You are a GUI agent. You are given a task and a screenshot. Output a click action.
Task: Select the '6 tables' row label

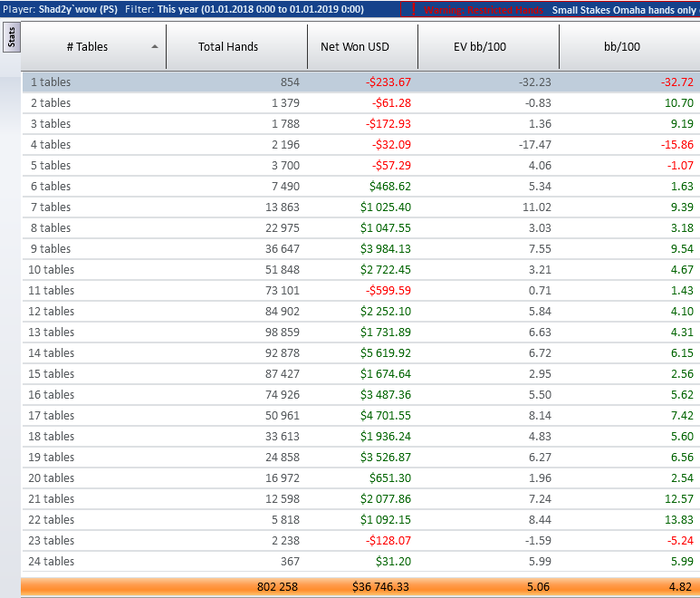coord(50,186)
